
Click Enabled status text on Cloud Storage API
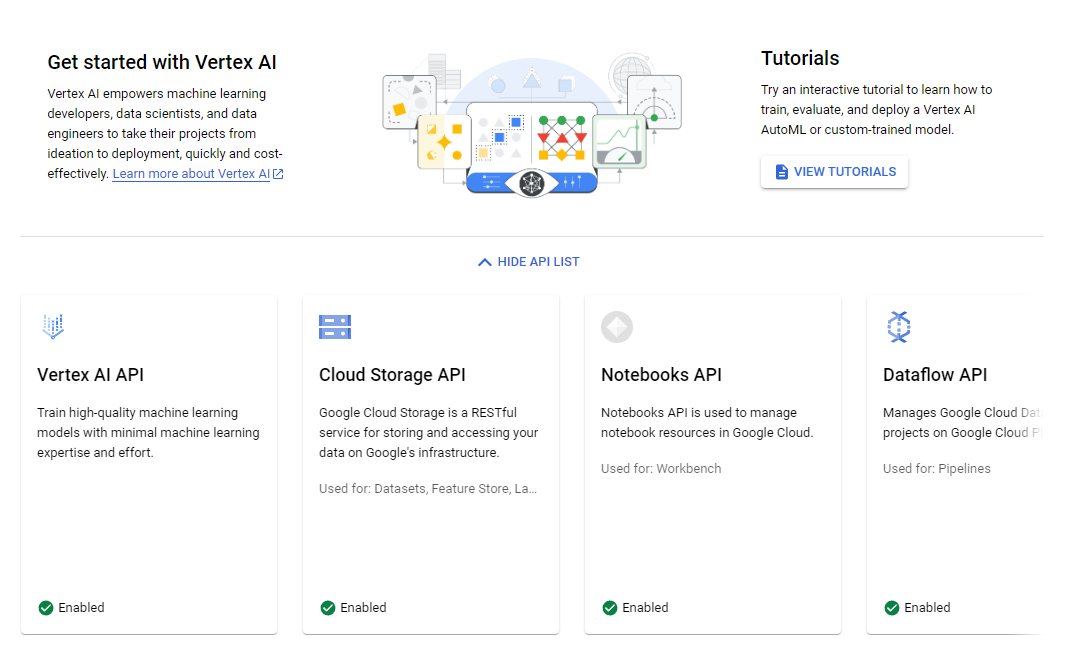363,608
